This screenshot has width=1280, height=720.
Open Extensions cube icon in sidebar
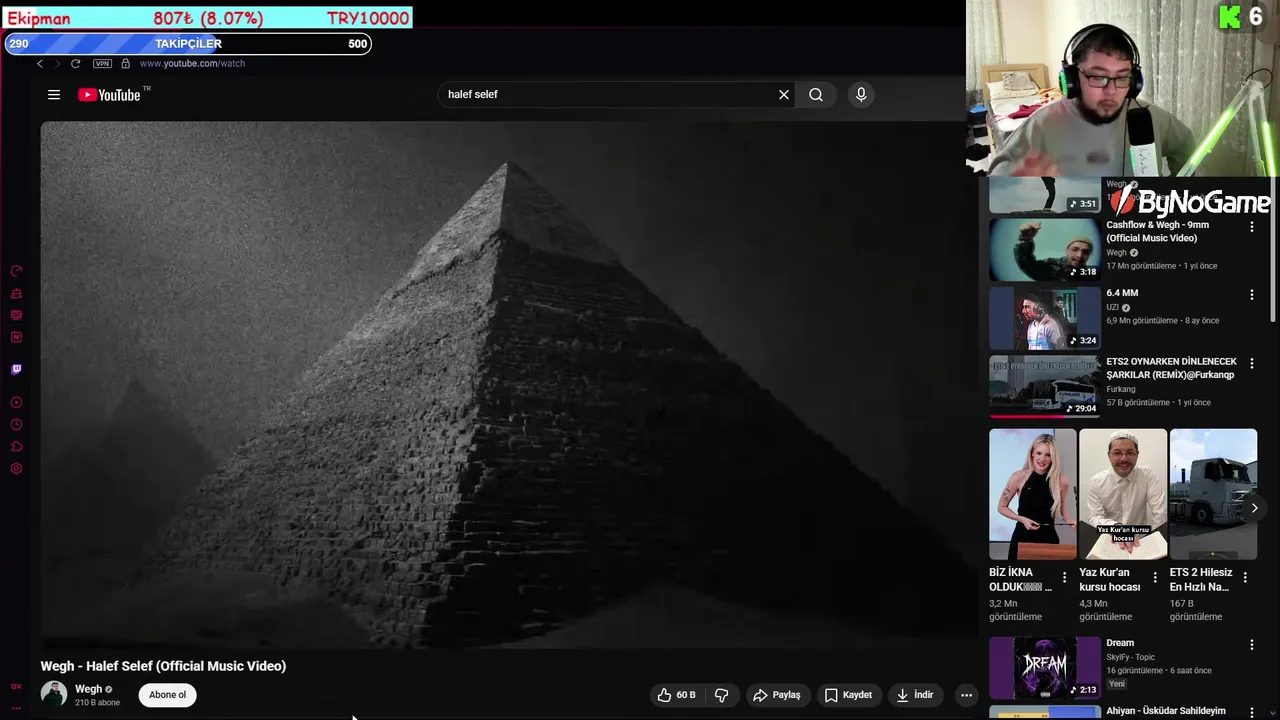point(16,446)
